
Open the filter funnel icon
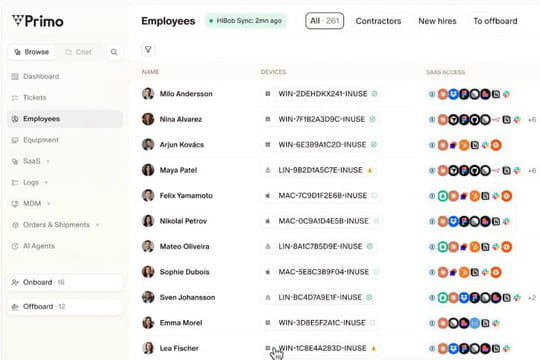click(x=148, y=50)
